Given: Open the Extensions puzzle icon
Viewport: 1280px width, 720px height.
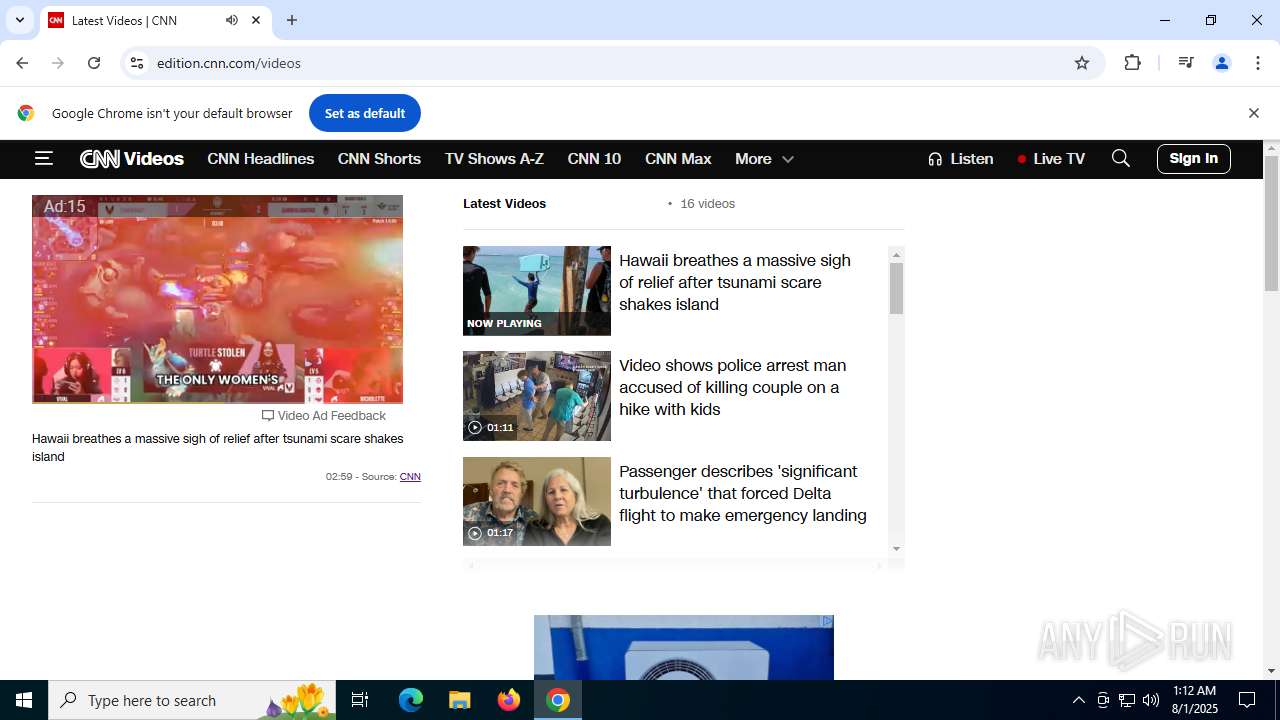Looking at the screenshot, I should [x=1132, y=63].
